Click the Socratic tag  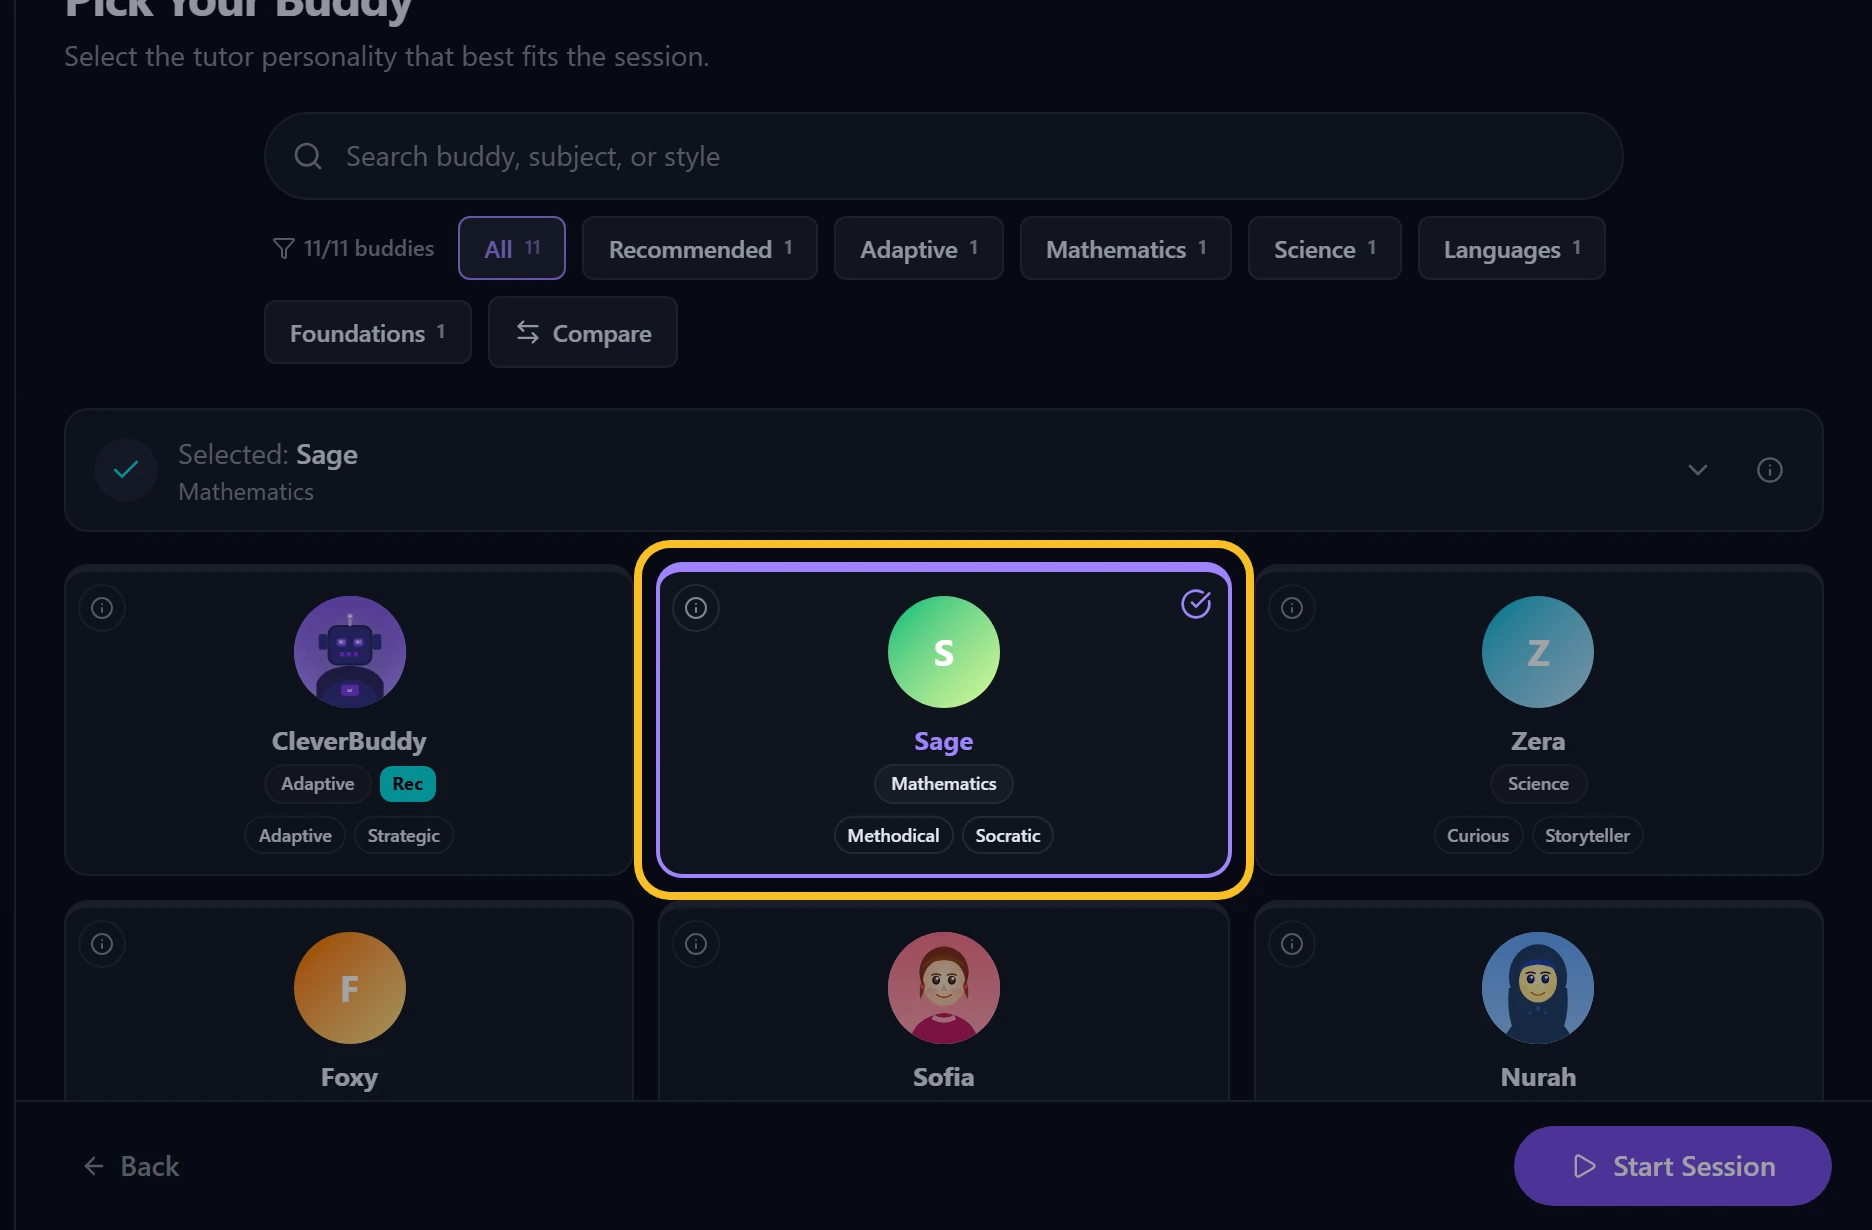point(1008,836)
